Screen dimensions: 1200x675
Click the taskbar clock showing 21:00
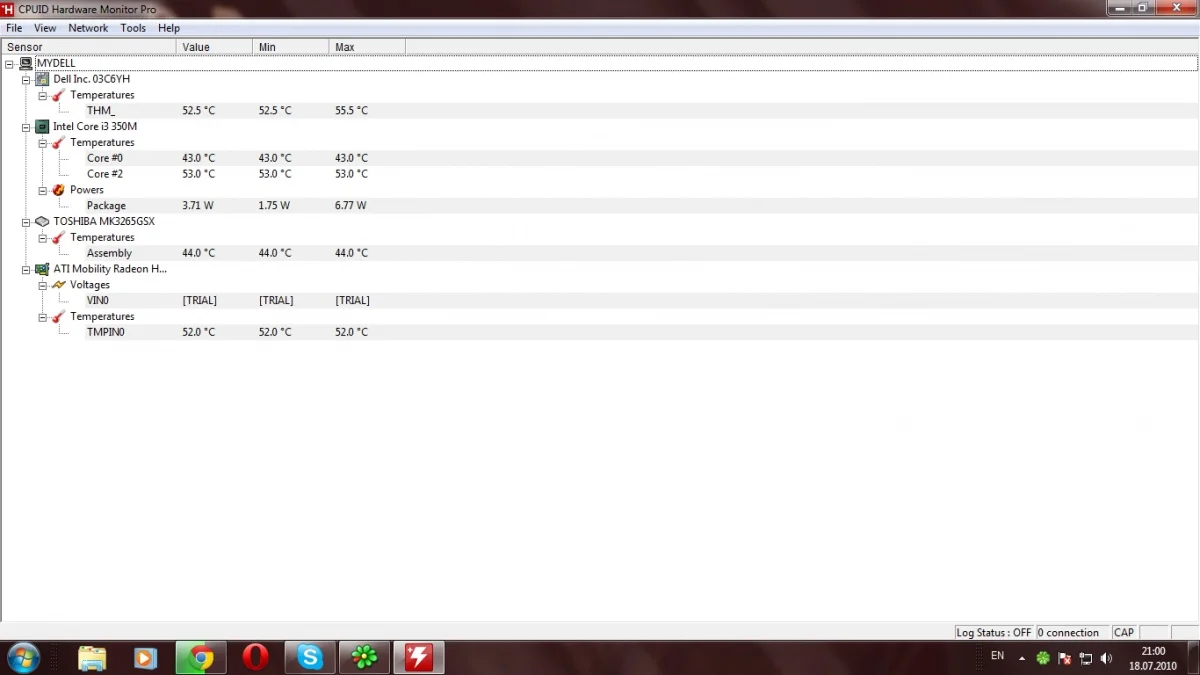1153,657
